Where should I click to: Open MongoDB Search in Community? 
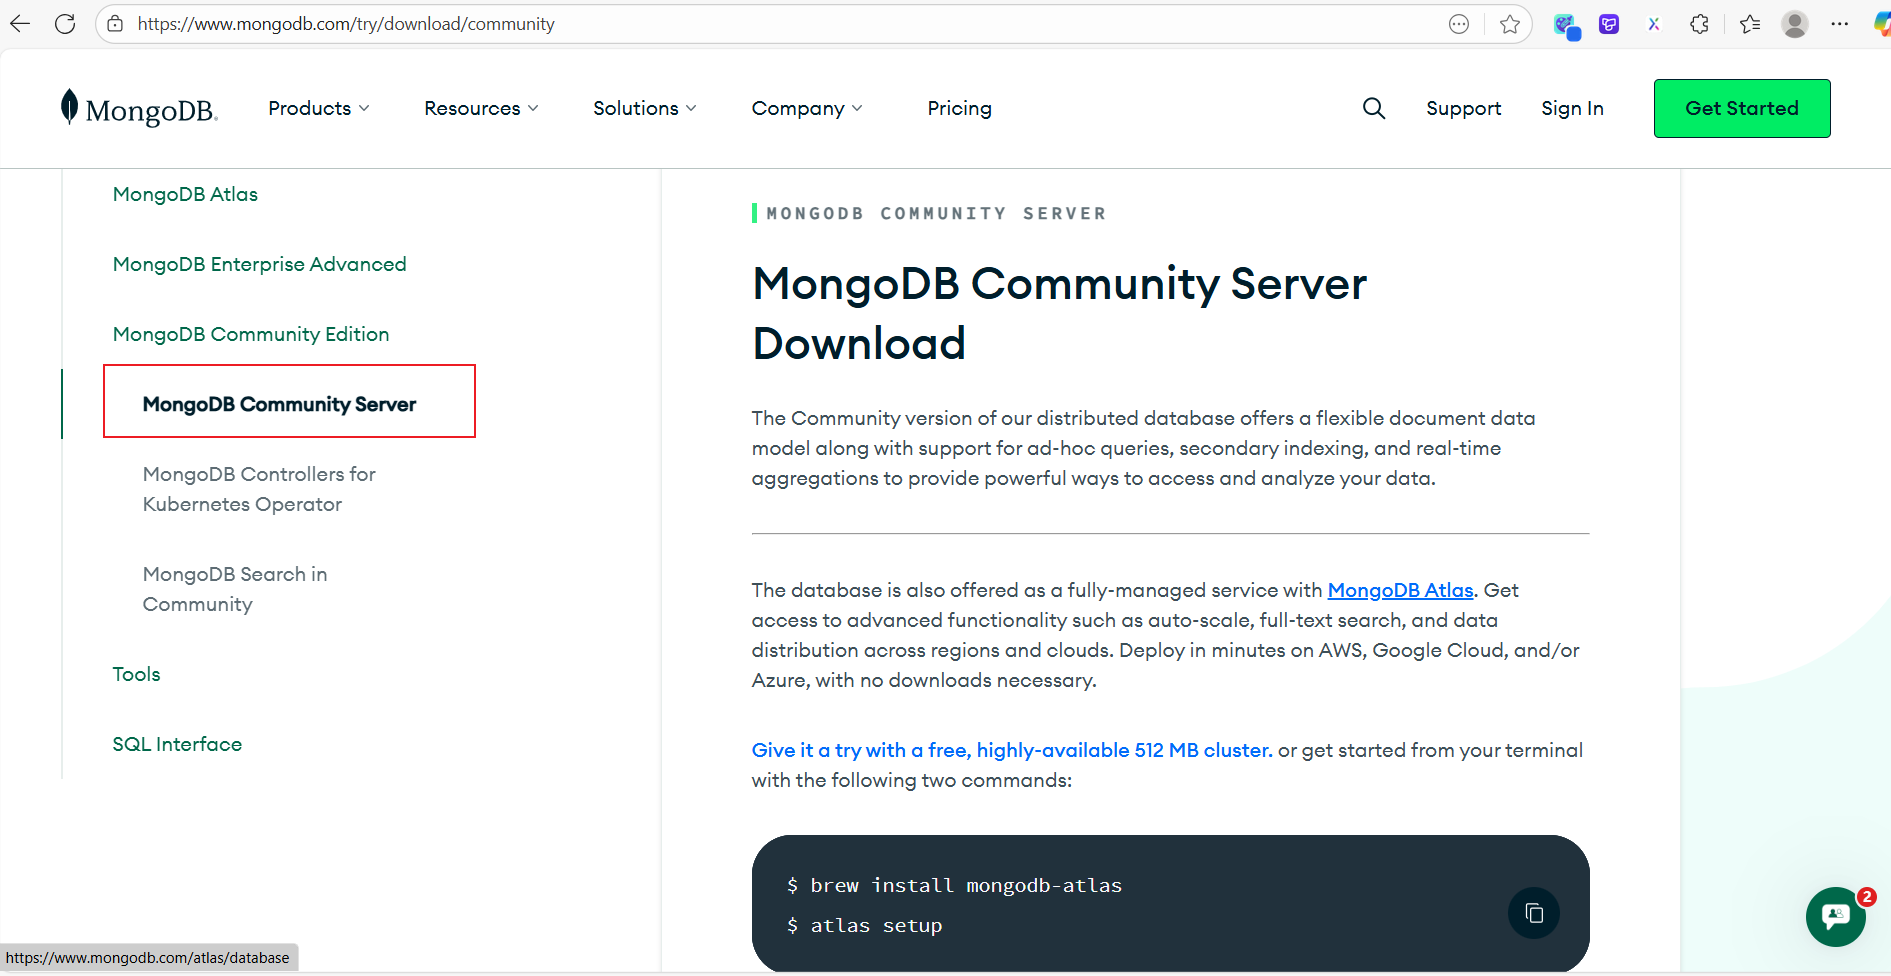tap(235, 589)
